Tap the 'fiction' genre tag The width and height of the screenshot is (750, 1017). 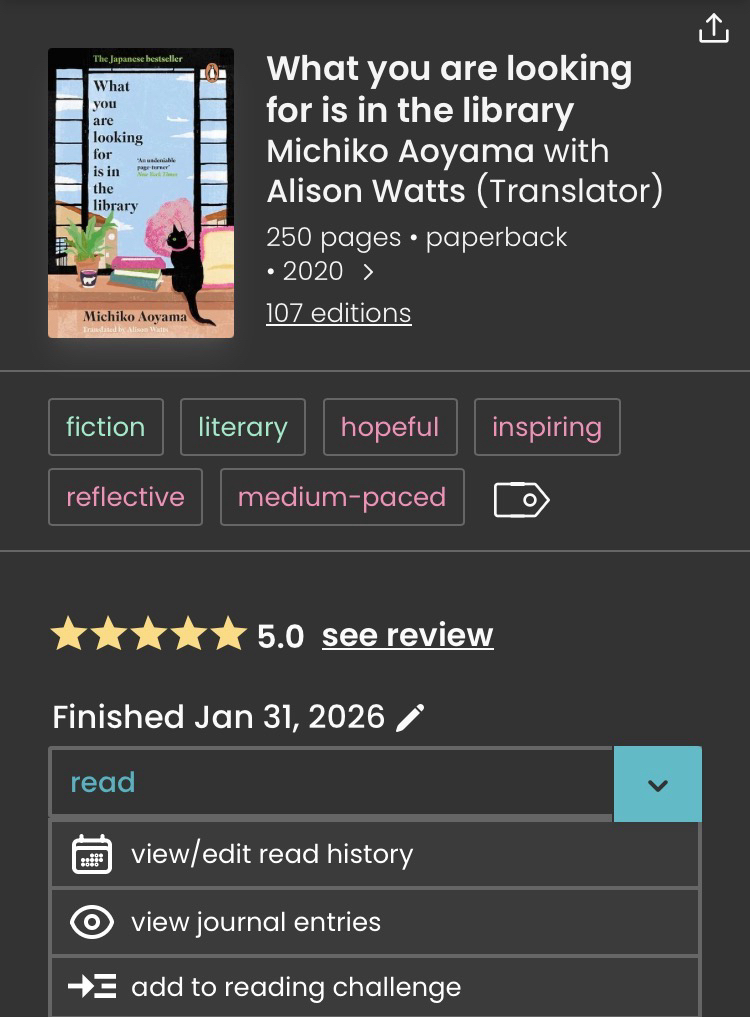[105, 427]
